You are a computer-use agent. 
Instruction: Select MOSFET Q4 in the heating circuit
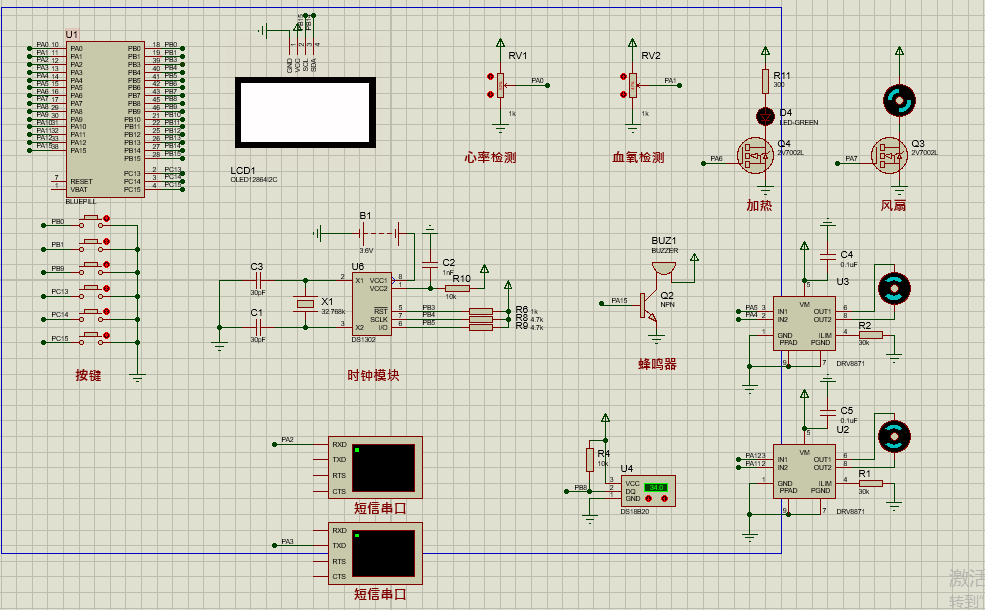[756, 155]
